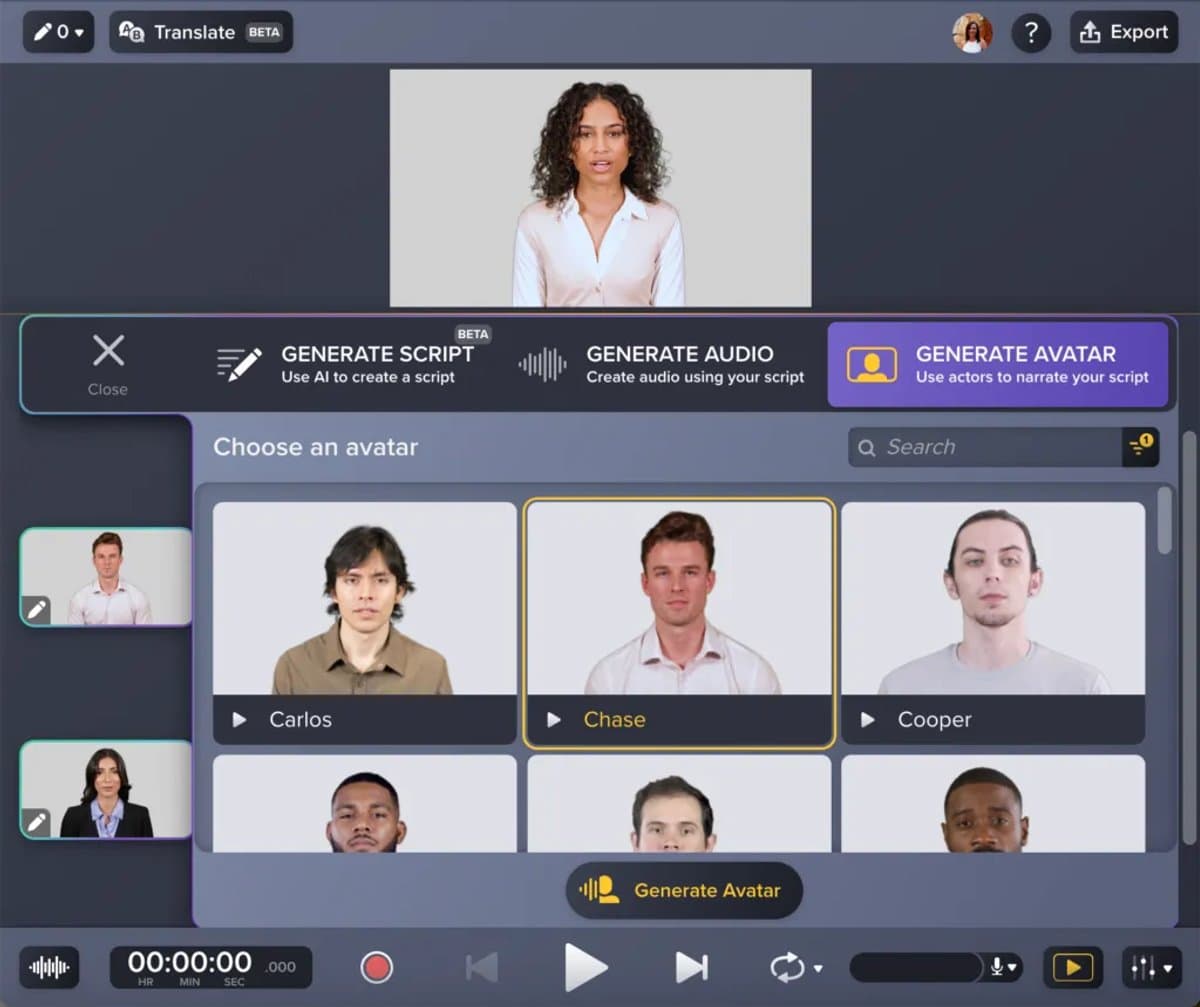Open the avatar filter options
The image size is (1200, 1007).
pyautogui.click(x=1141, y=447)
